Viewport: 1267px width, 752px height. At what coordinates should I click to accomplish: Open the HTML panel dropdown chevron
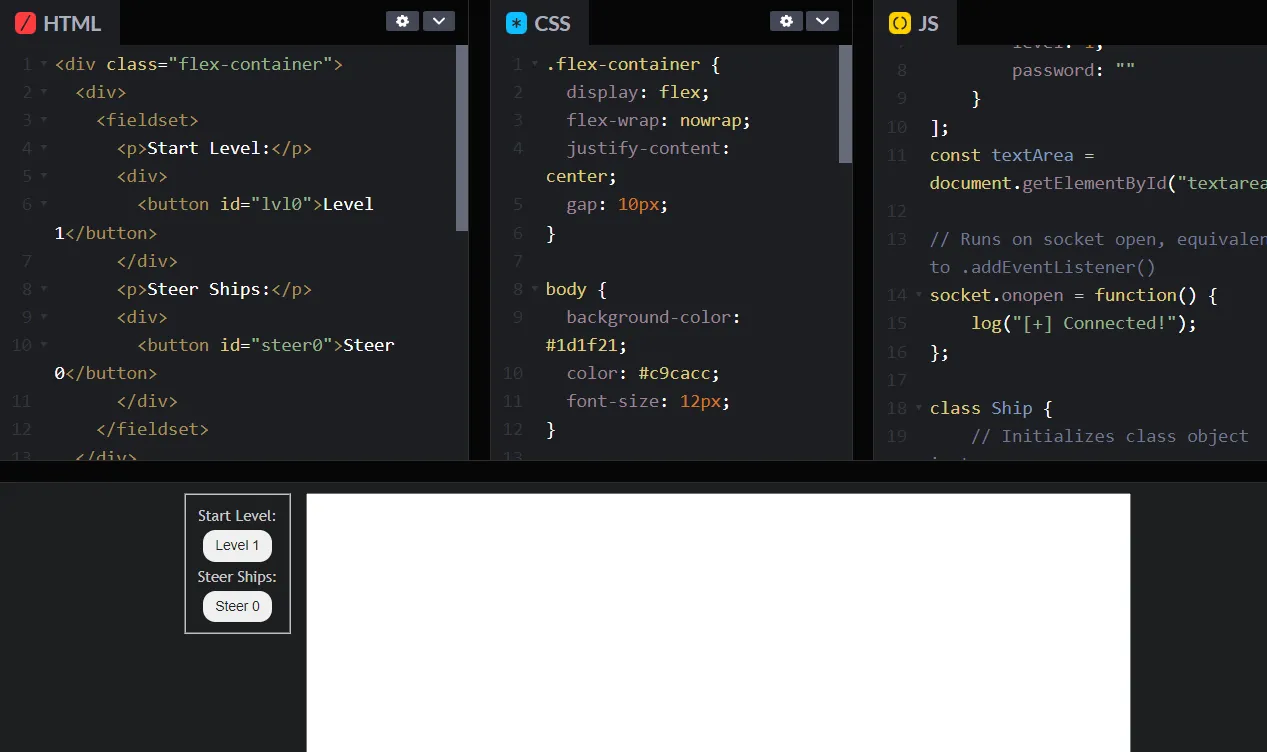coord(438,20)
